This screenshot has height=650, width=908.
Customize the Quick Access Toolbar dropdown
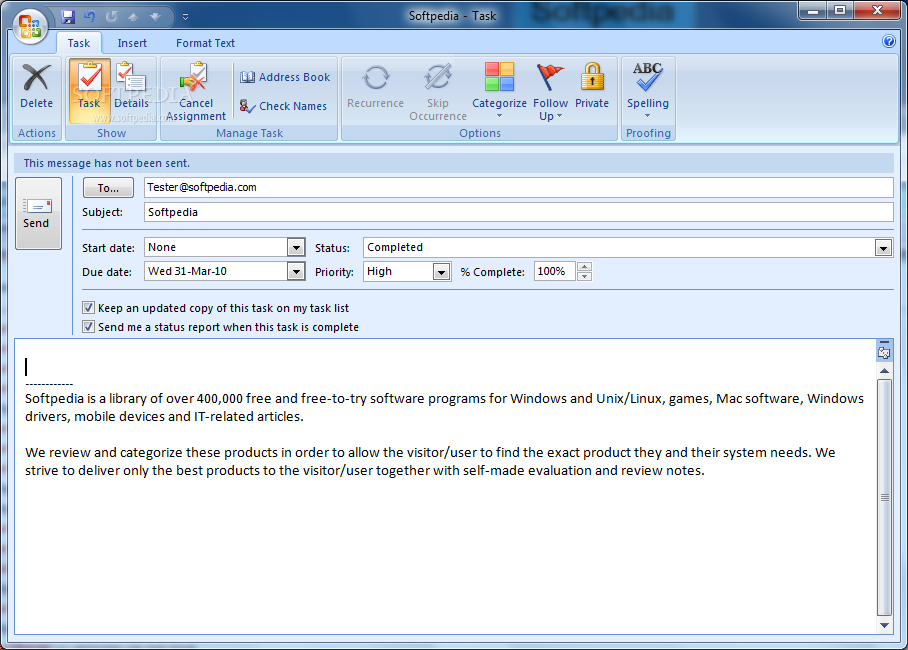click(185, 17)
